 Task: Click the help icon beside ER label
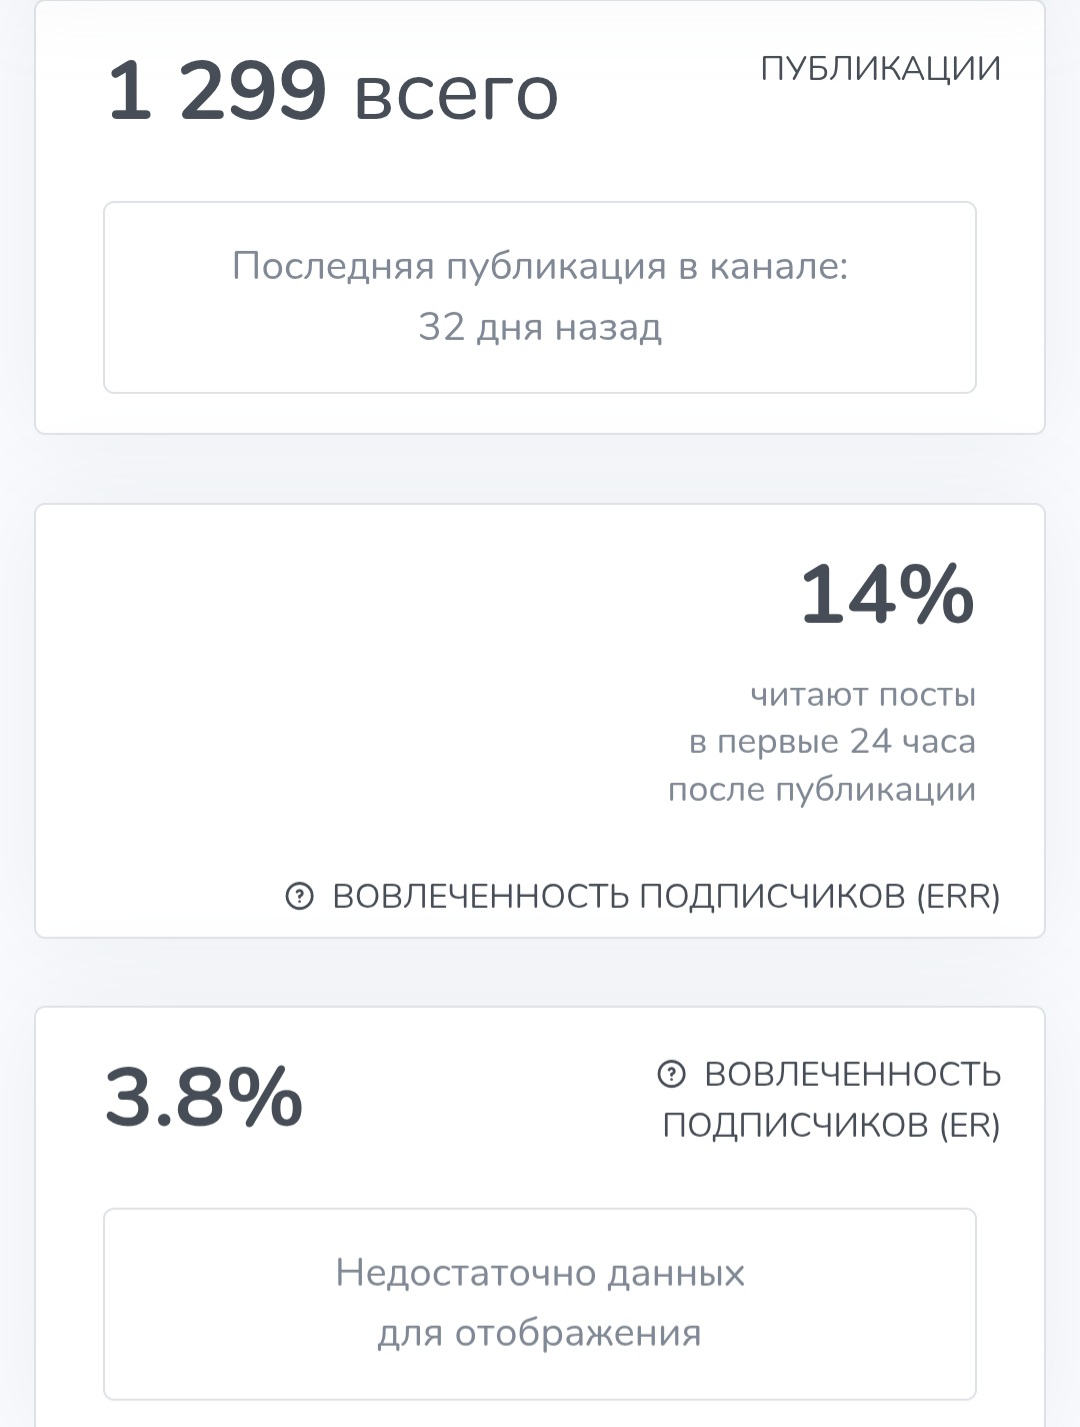[x=671, y=1074]
